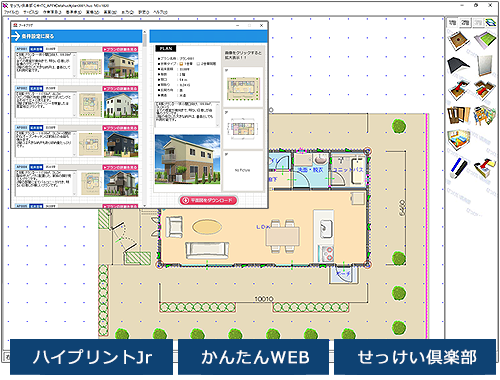Select the bathtub in the unit bath

(358, 171)
